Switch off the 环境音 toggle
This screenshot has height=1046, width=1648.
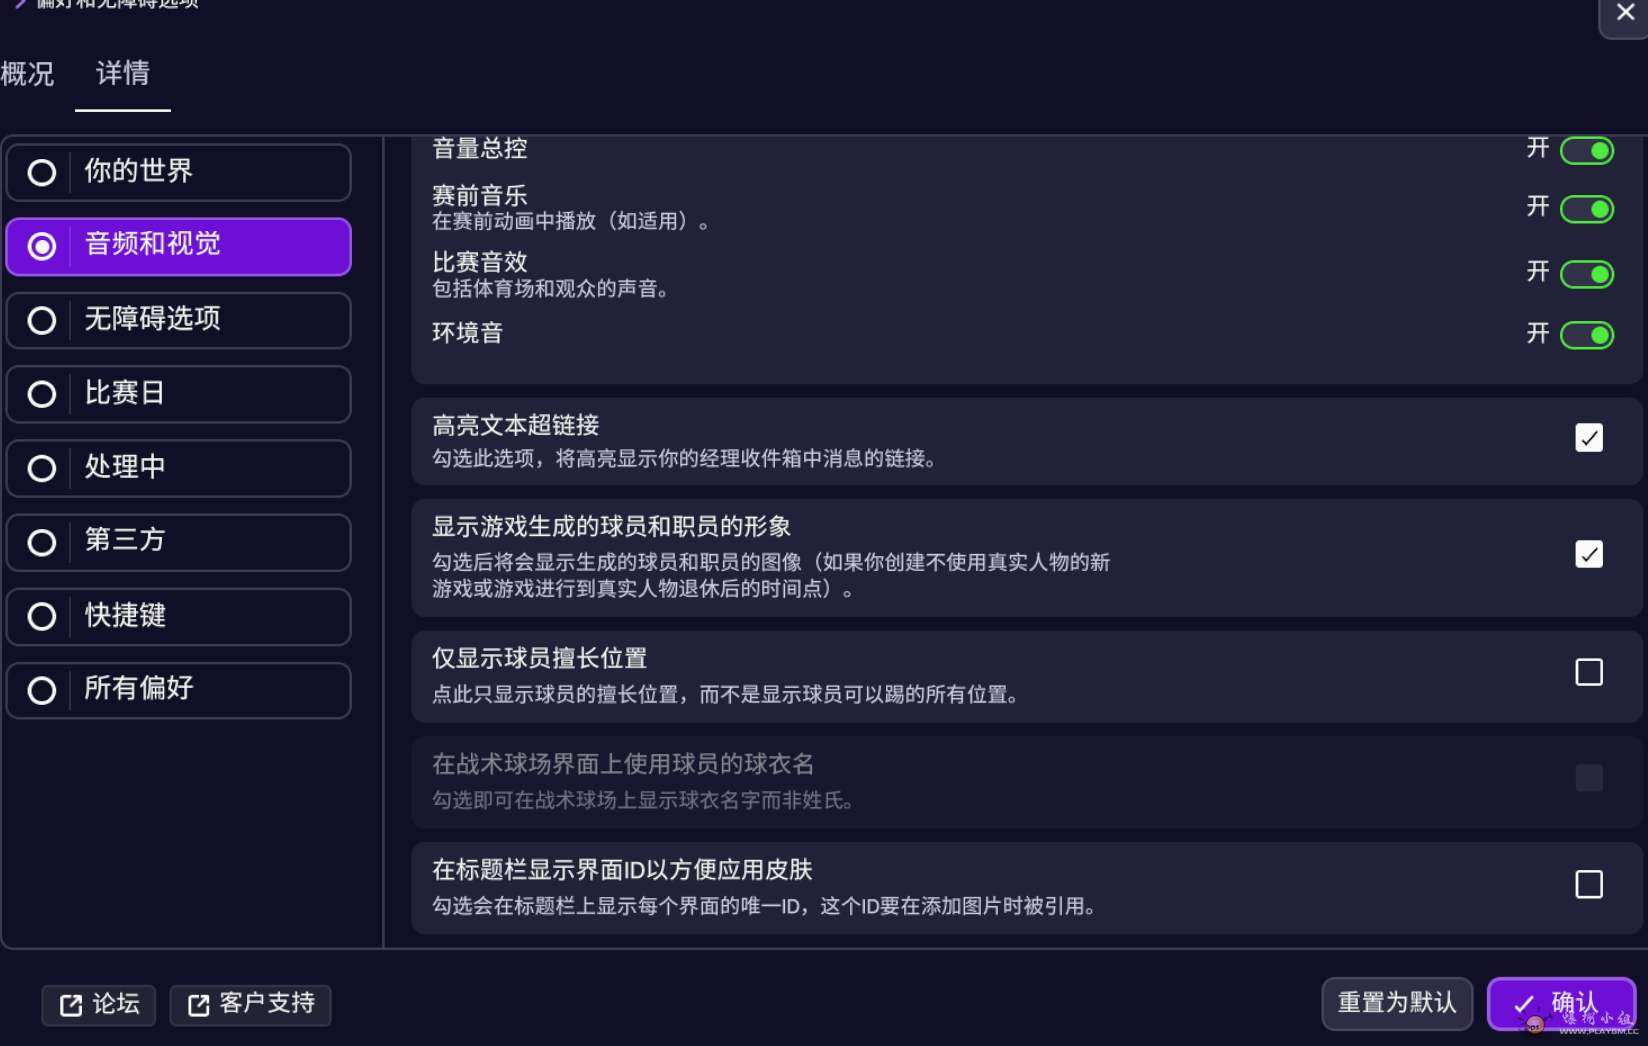[1587, 335]
